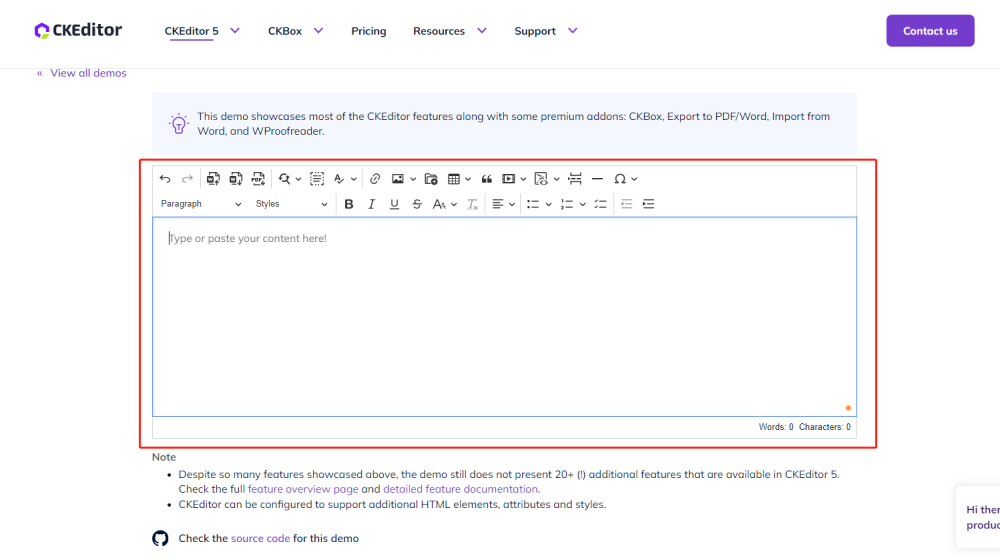Export content to Word

(236, 179)
